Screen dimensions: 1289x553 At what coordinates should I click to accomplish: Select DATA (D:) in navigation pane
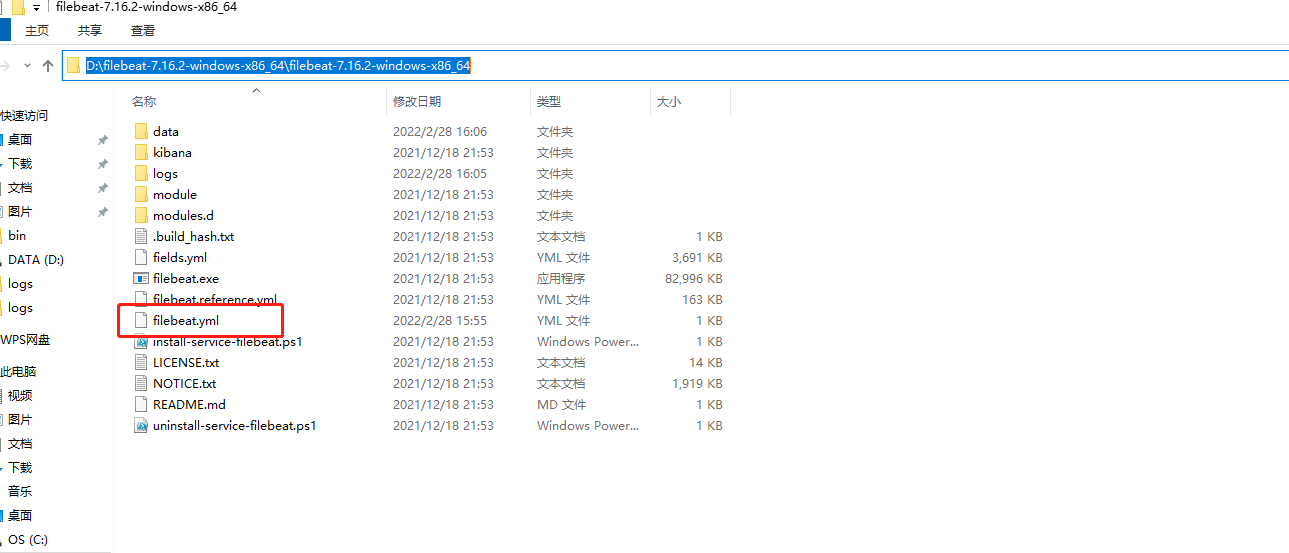(x=37, y=260)
